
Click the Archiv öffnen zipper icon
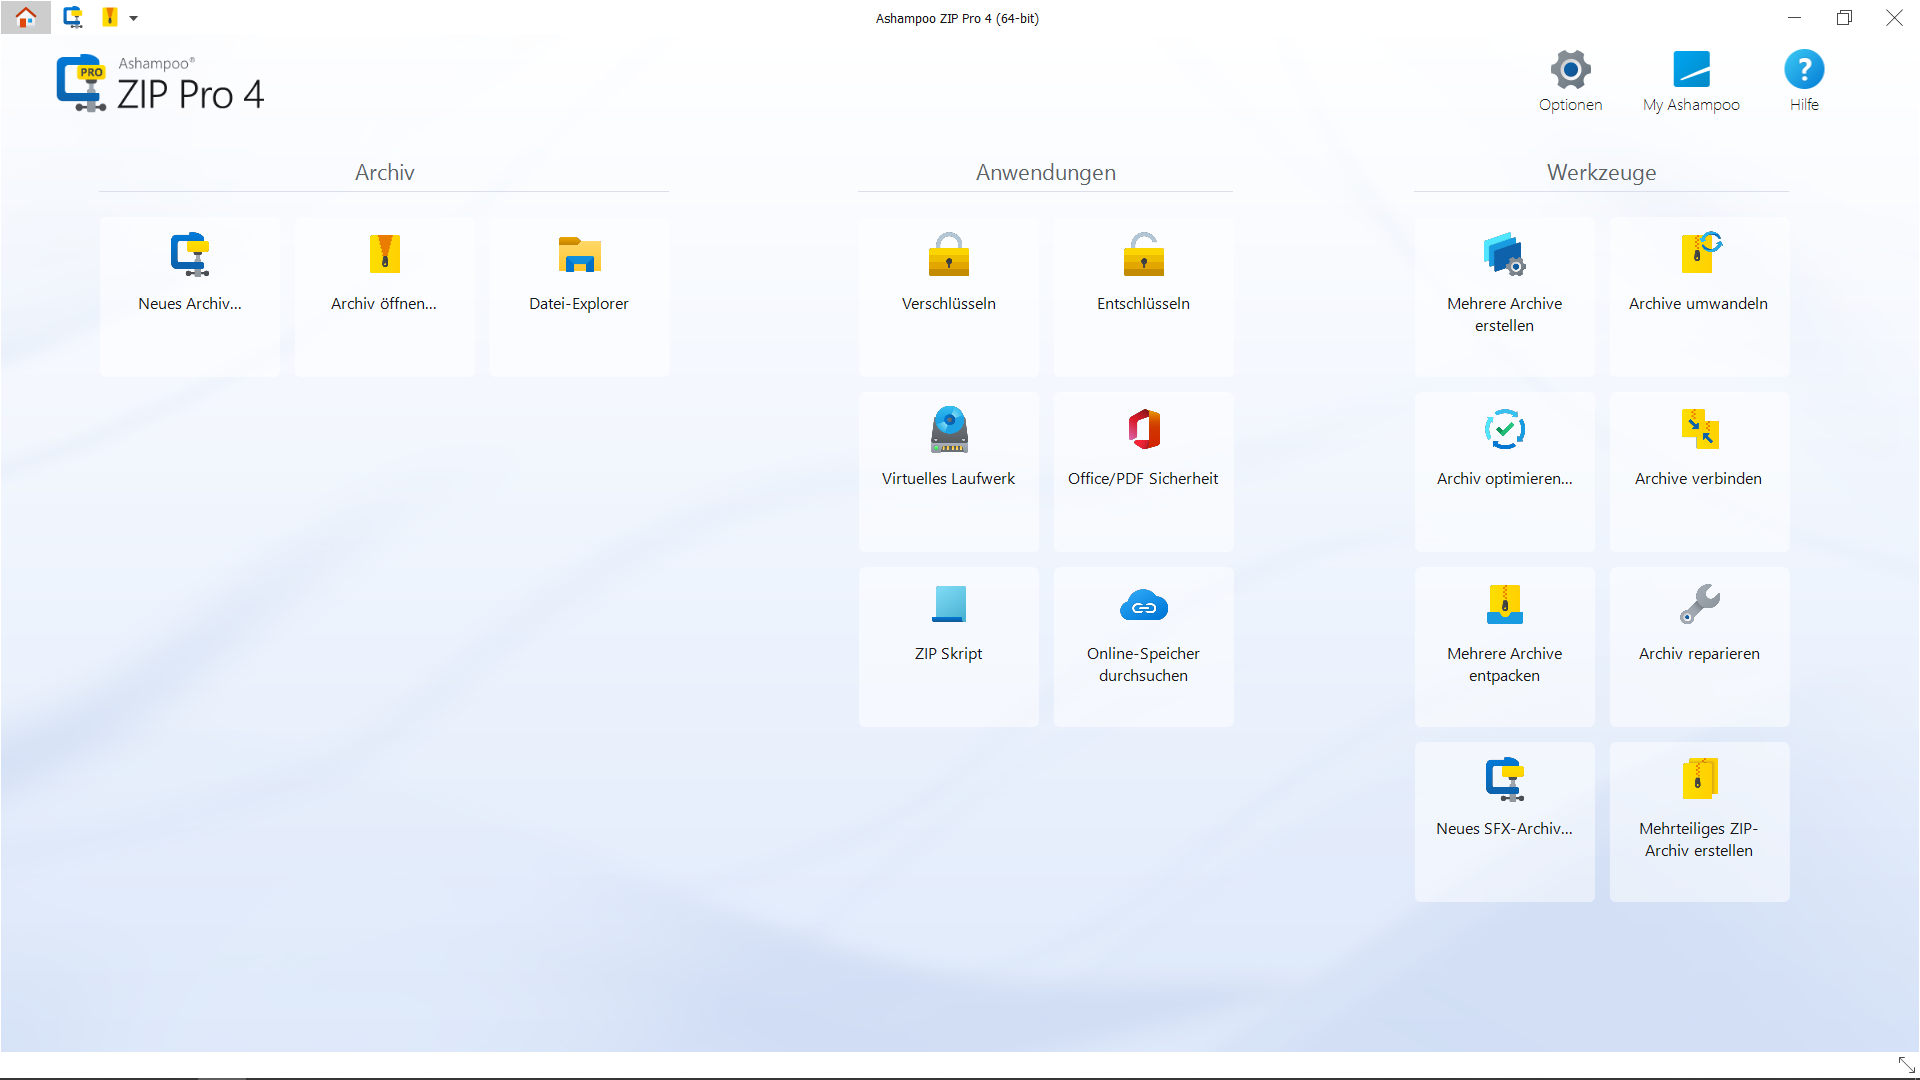pyautogui.click(x=384, y=254)
